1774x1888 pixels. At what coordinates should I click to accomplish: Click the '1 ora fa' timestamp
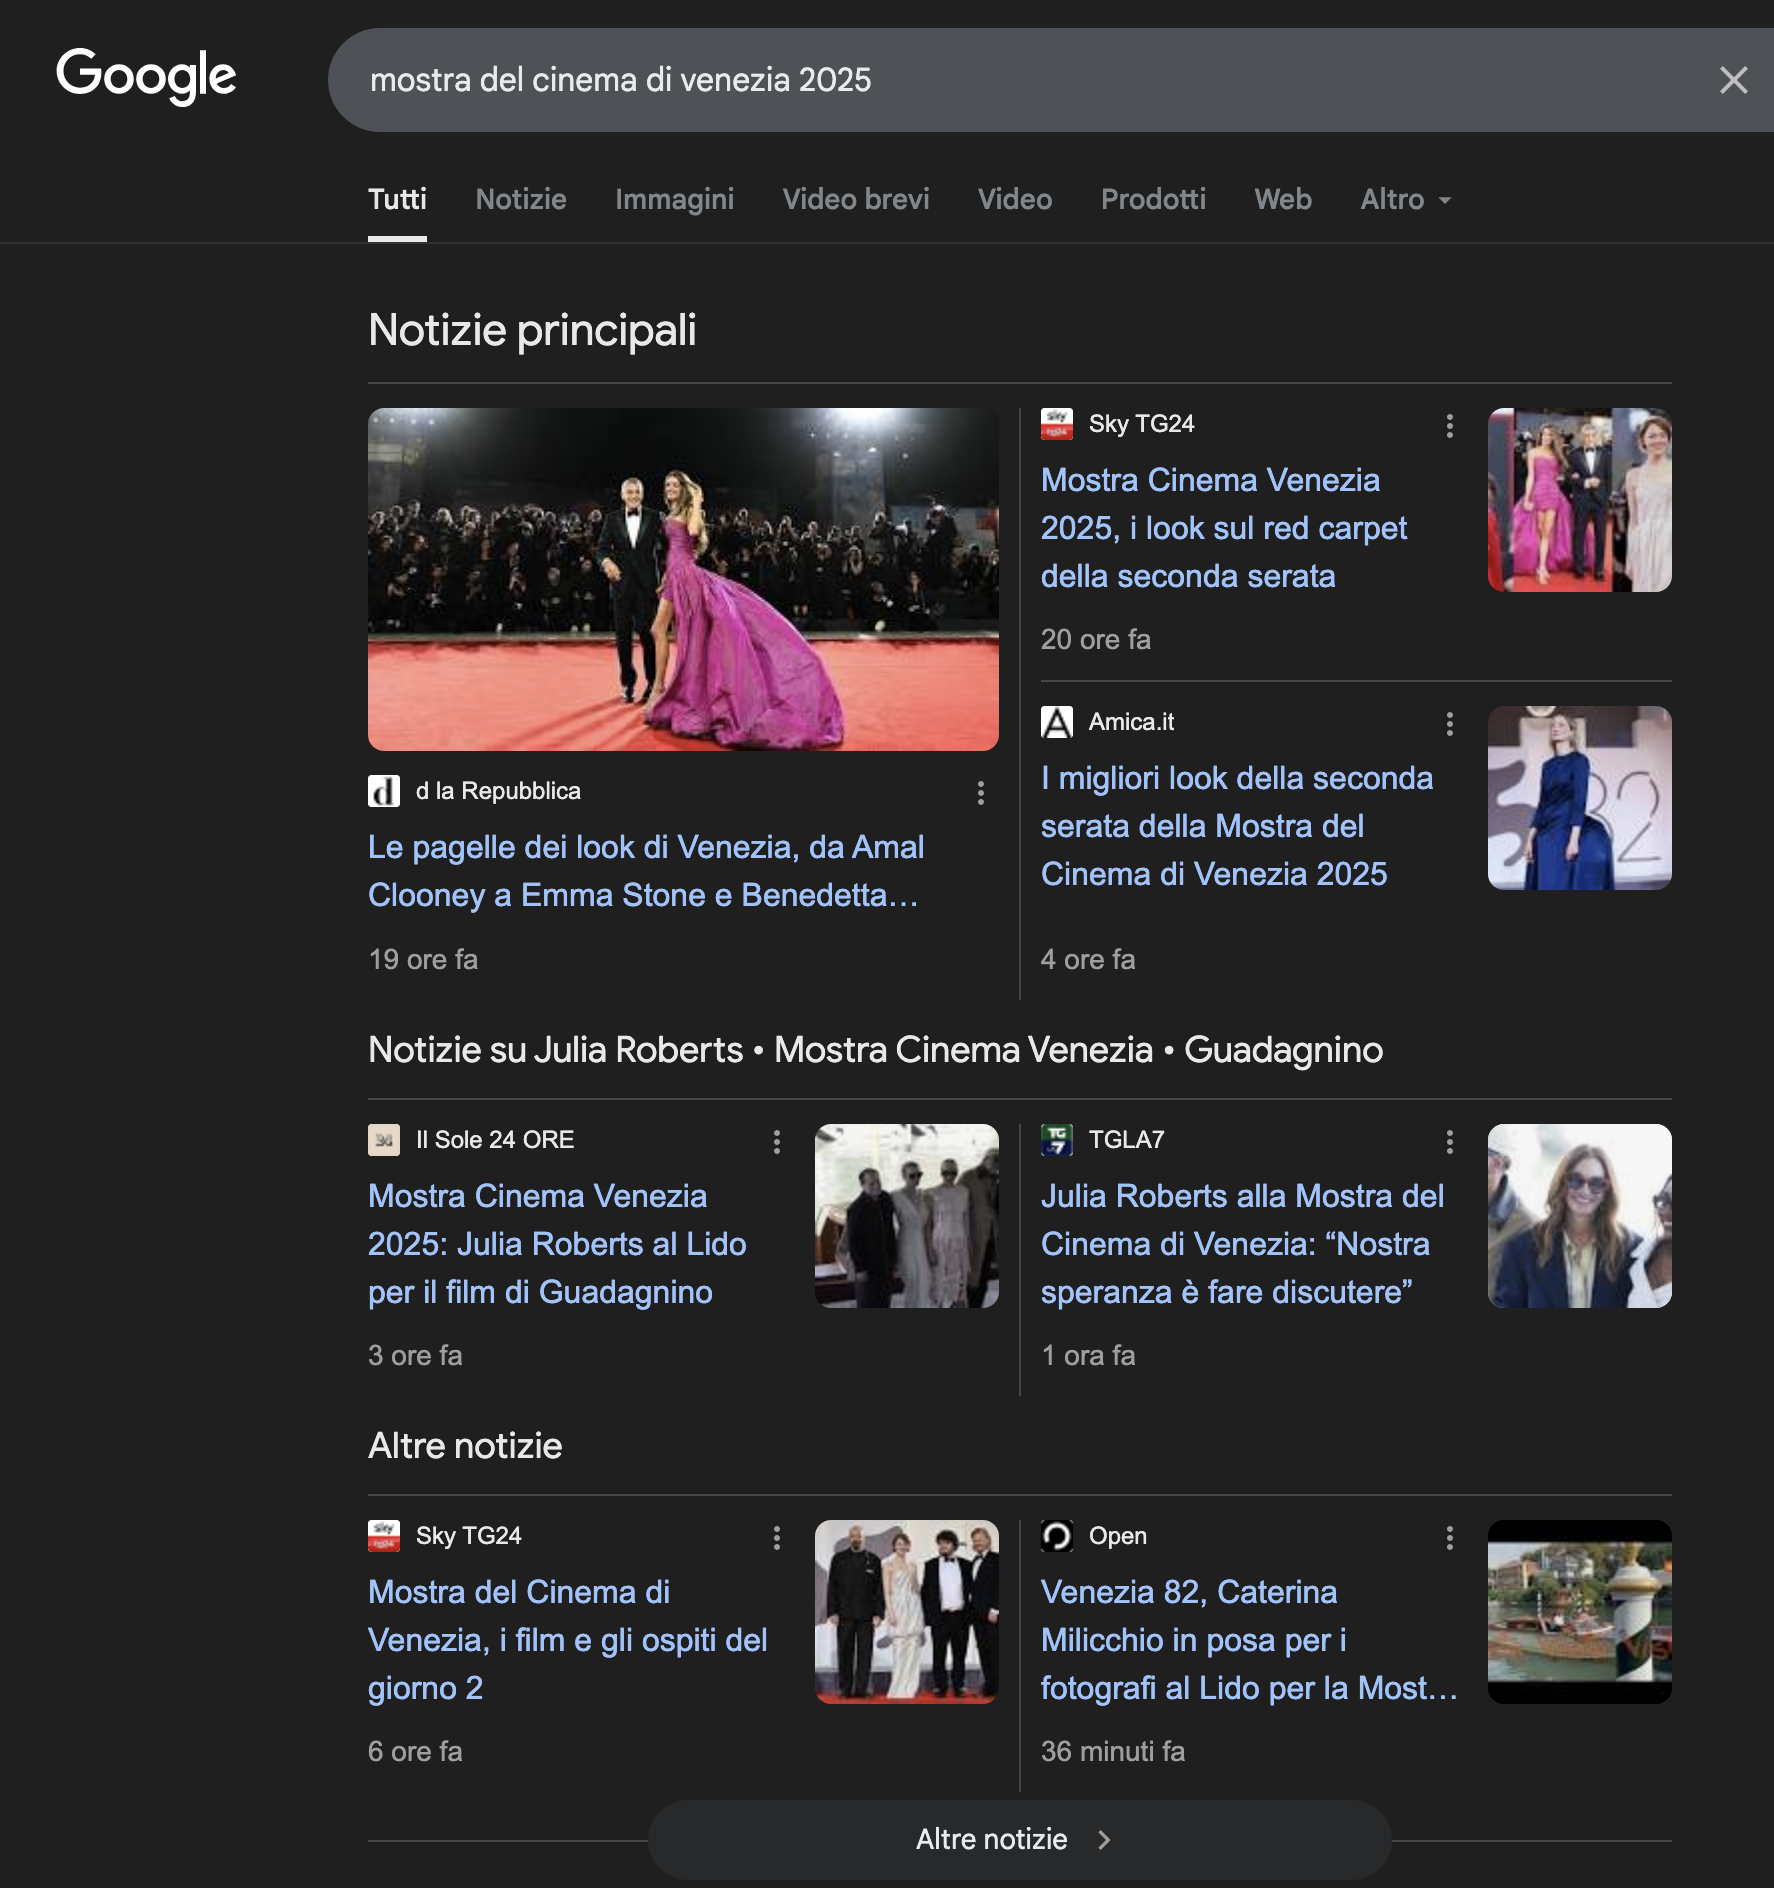click(x=1088, y=1356)
